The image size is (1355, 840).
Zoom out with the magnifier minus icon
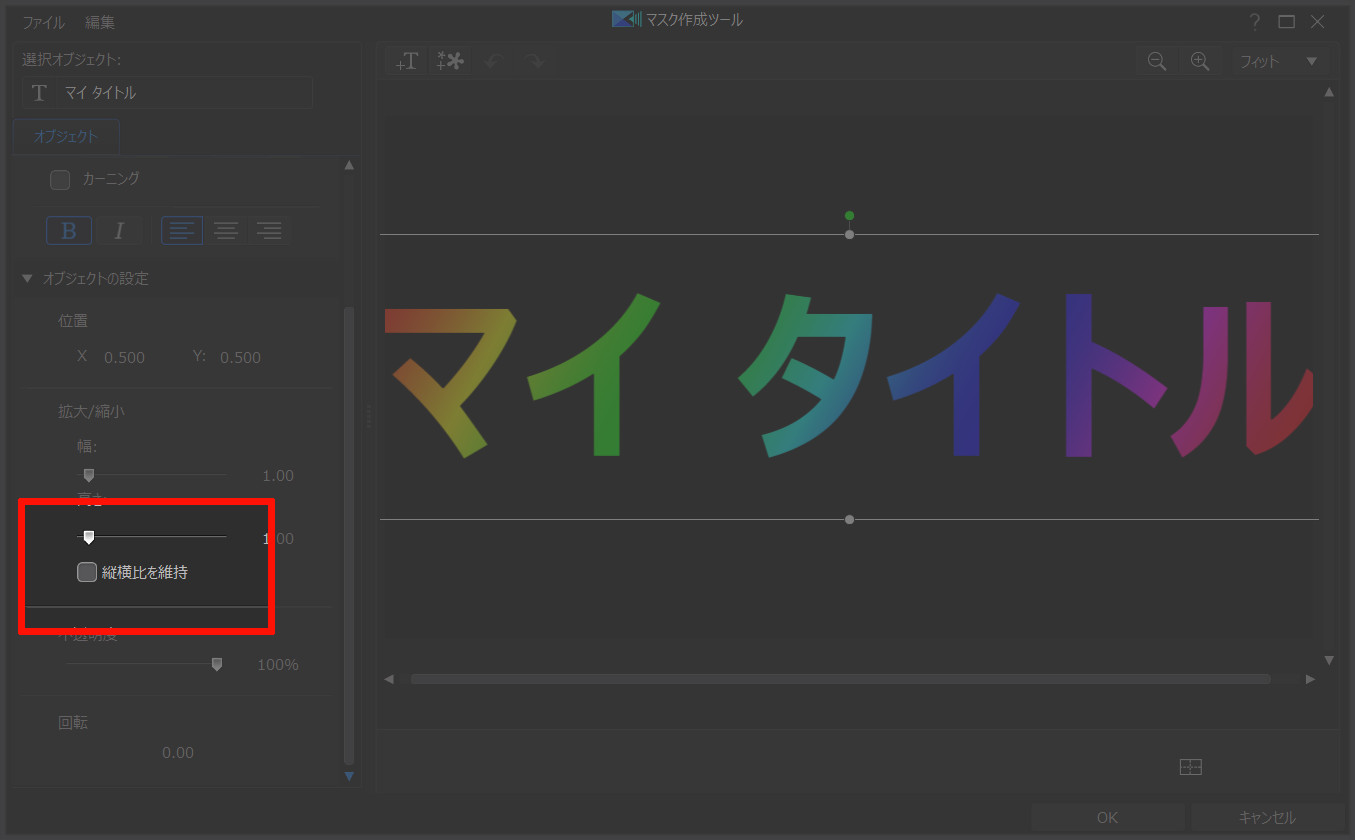click(1157, 61)
